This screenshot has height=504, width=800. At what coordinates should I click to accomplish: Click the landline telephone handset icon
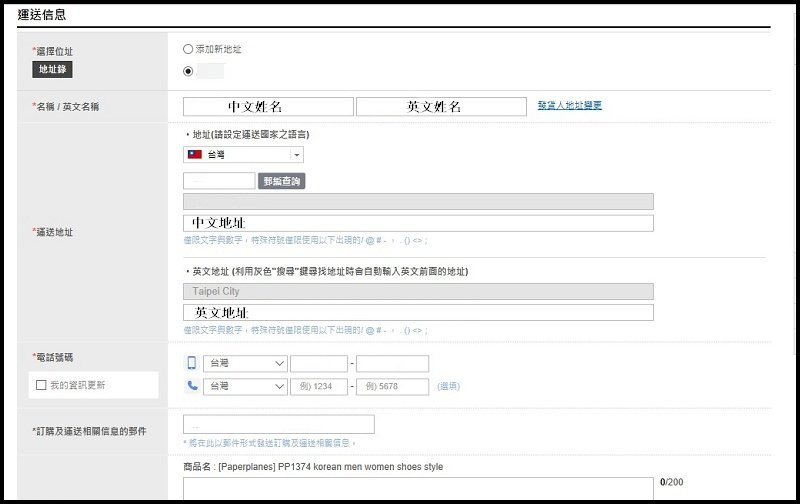pyautogui.click(x=192, y=386)
